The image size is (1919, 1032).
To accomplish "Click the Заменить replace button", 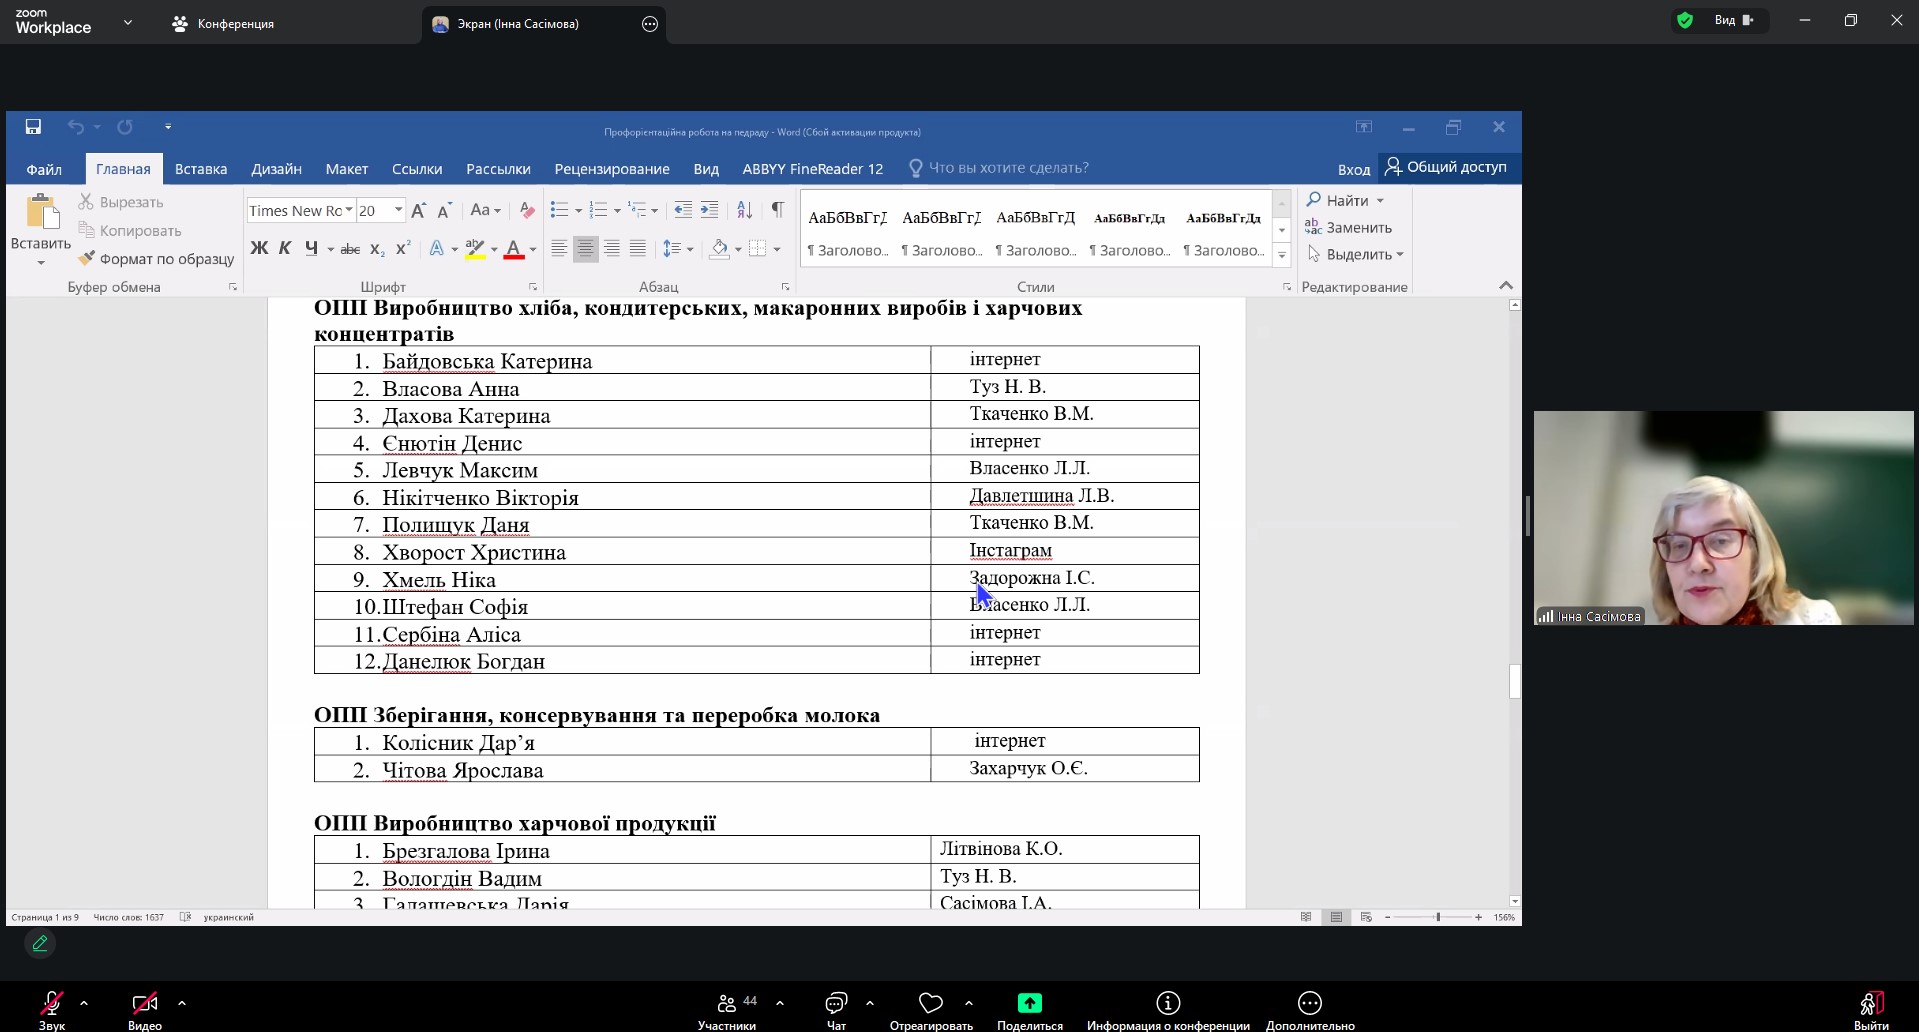I will click(x=1350, y=228).
